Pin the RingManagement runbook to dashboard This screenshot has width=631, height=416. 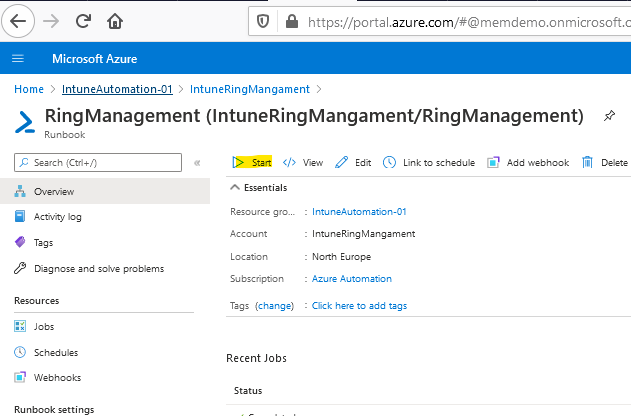609,116
